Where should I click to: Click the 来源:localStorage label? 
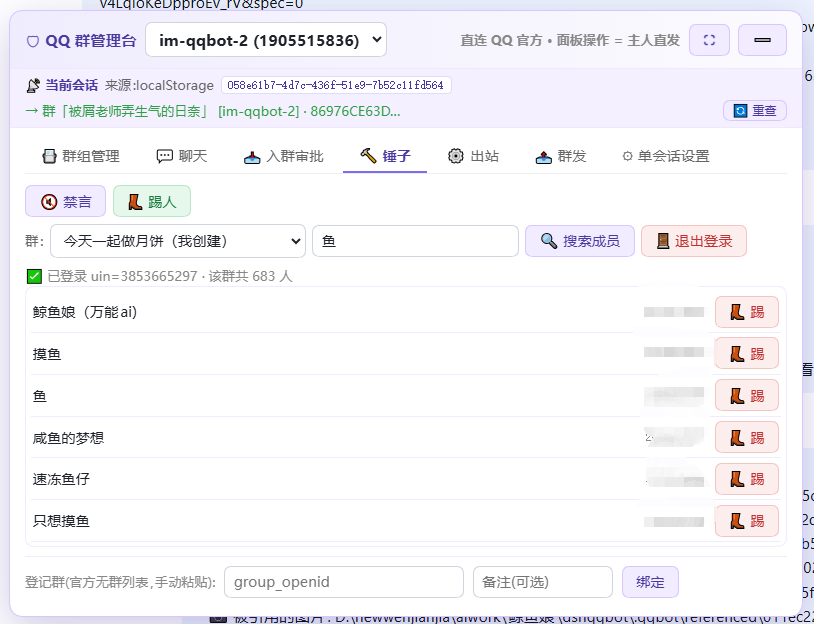pyautogui.click(x=159, y=85)
